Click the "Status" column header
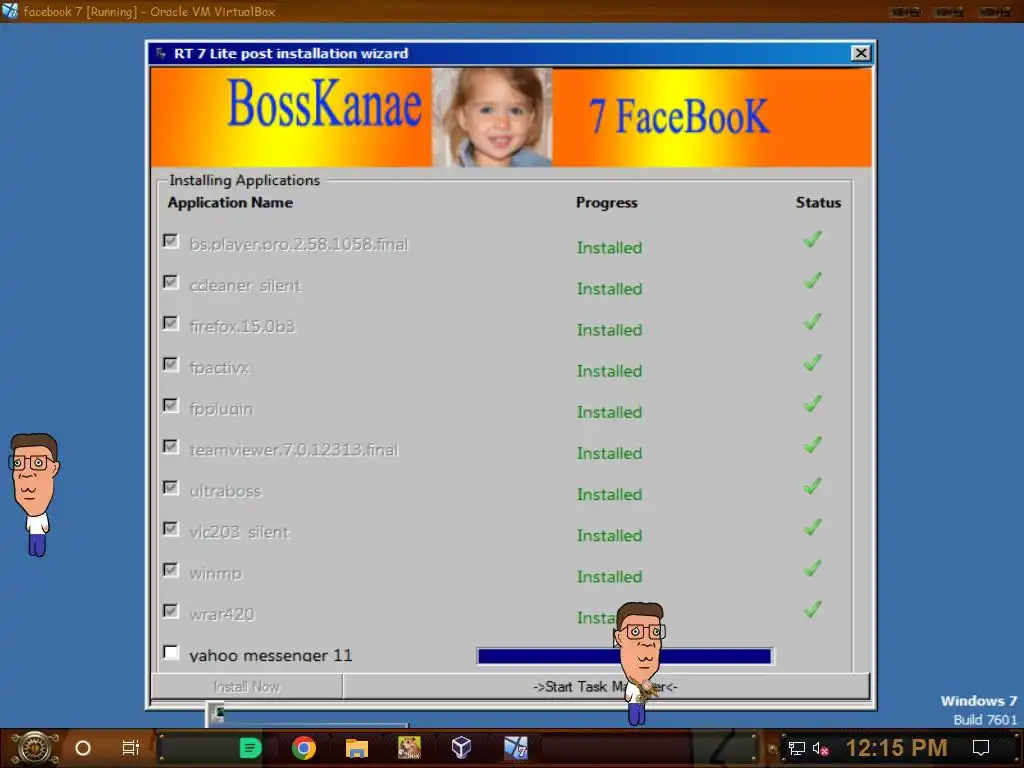1024x768 pixels. click(x=818, y=202)
